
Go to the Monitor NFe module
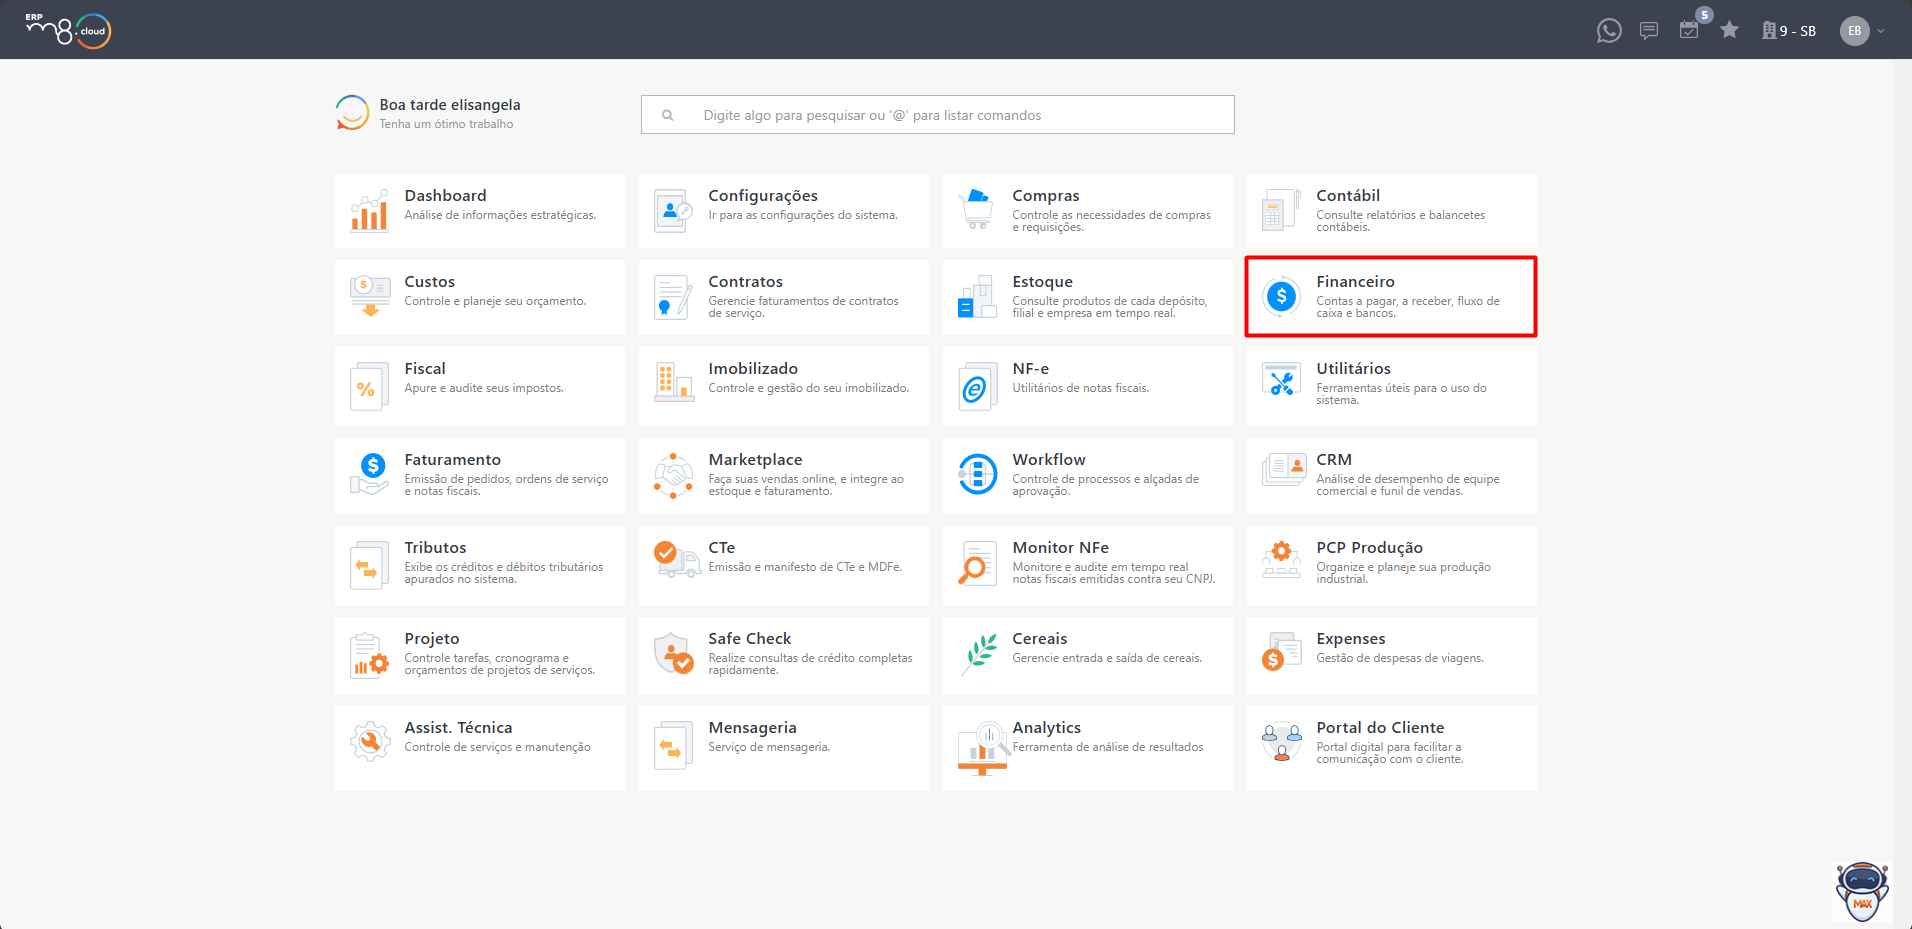1087,564
